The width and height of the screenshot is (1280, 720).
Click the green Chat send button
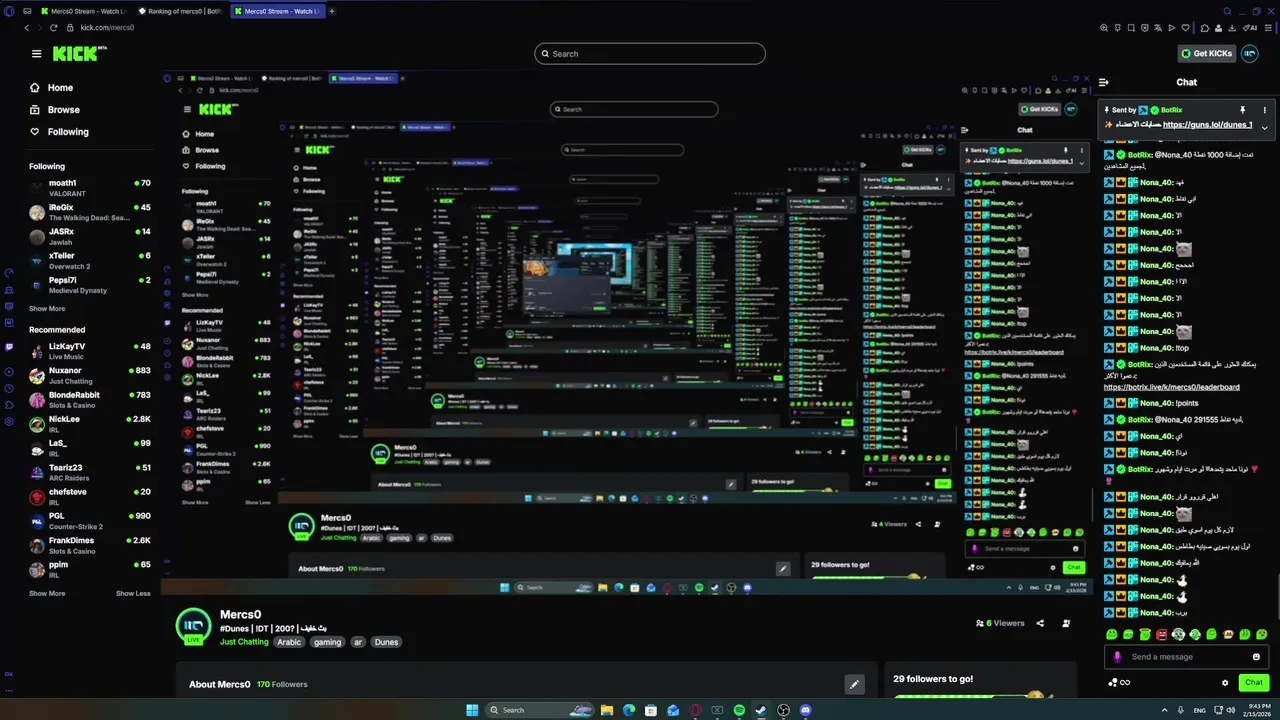click(x=1254, y=683)
